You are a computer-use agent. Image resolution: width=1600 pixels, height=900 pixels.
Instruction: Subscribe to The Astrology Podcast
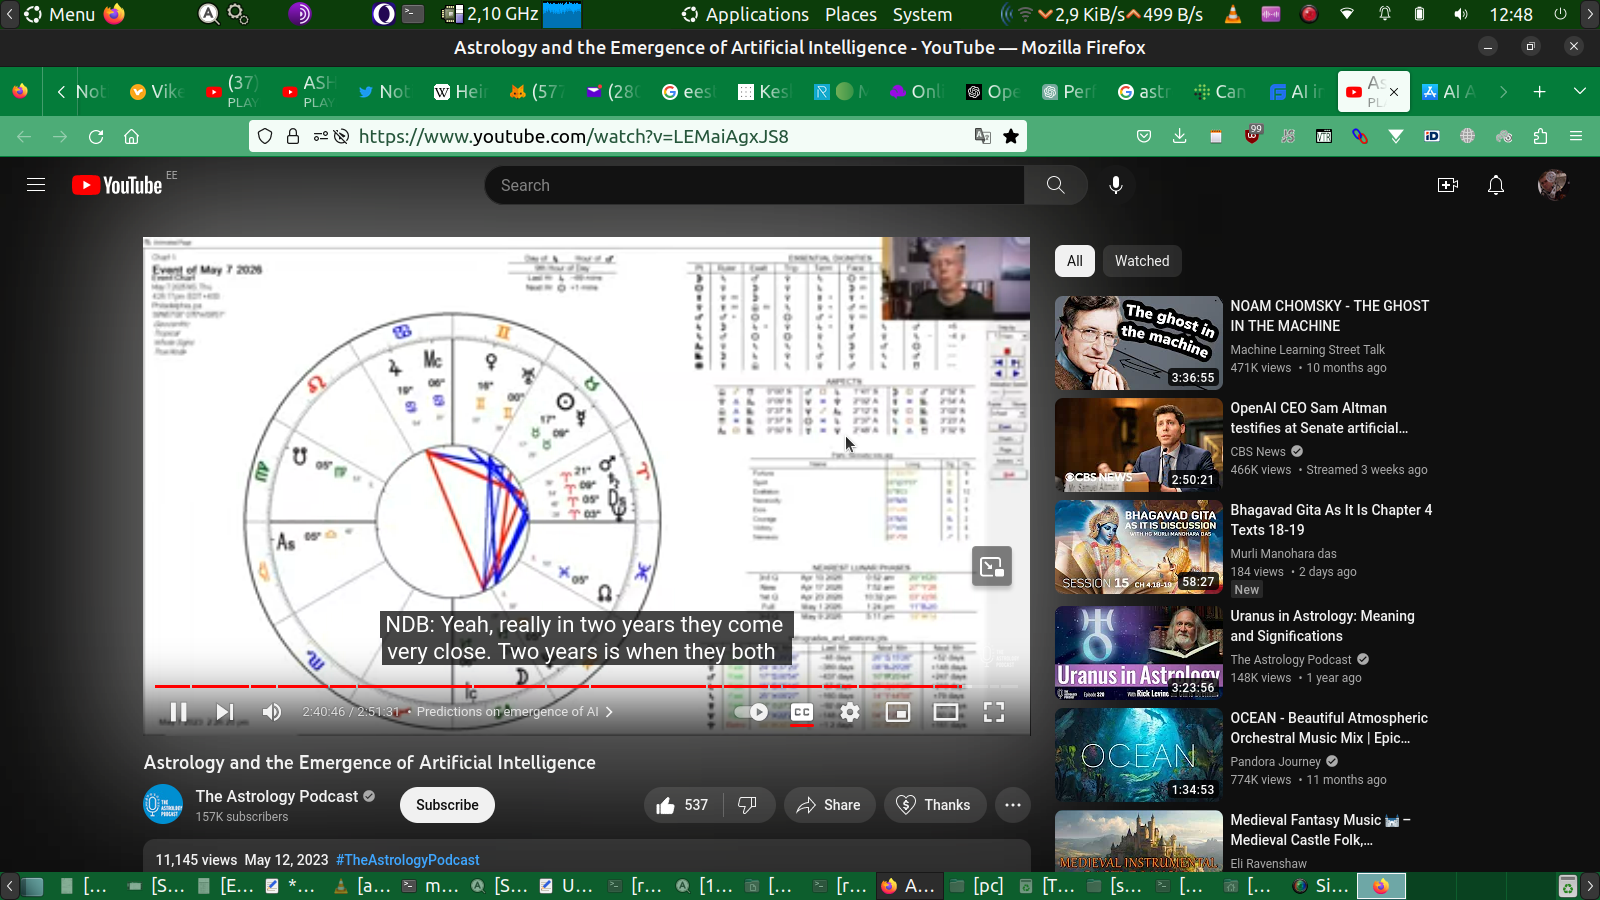(x=447, y=805)
